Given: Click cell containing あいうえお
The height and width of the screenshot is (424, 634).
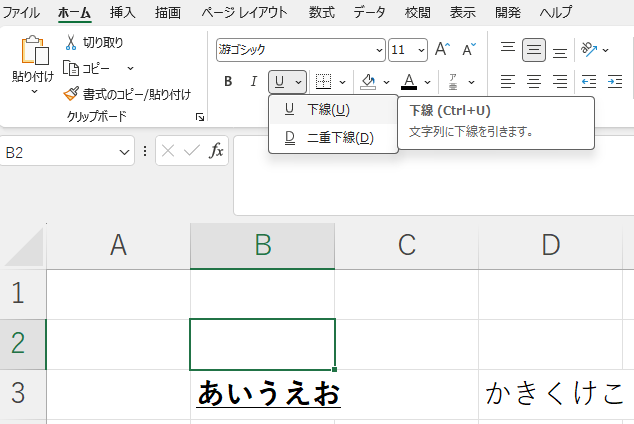Looking at the screenshot, I should 262,394.
